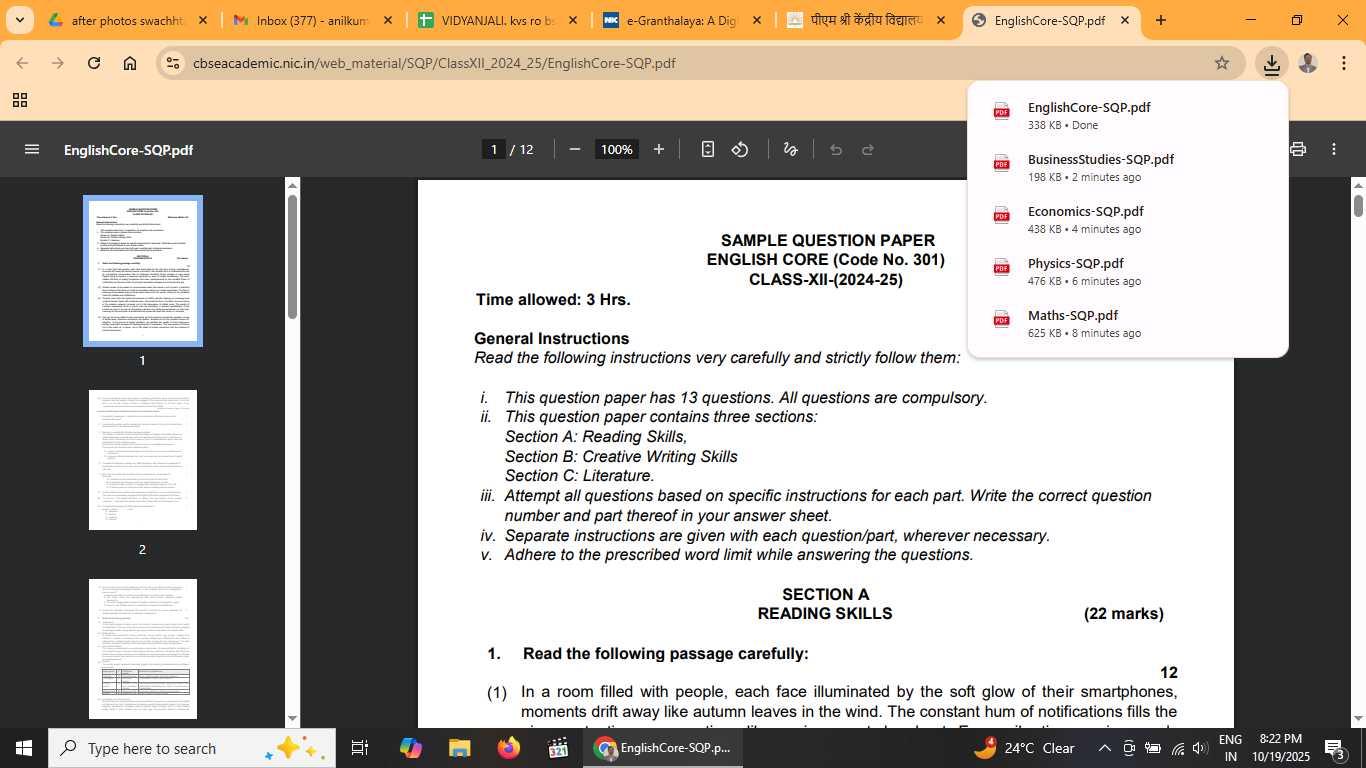This screenshot has height=768, width=1366.
Task: Show hidden system tray icons
Action: (1105, 748)
